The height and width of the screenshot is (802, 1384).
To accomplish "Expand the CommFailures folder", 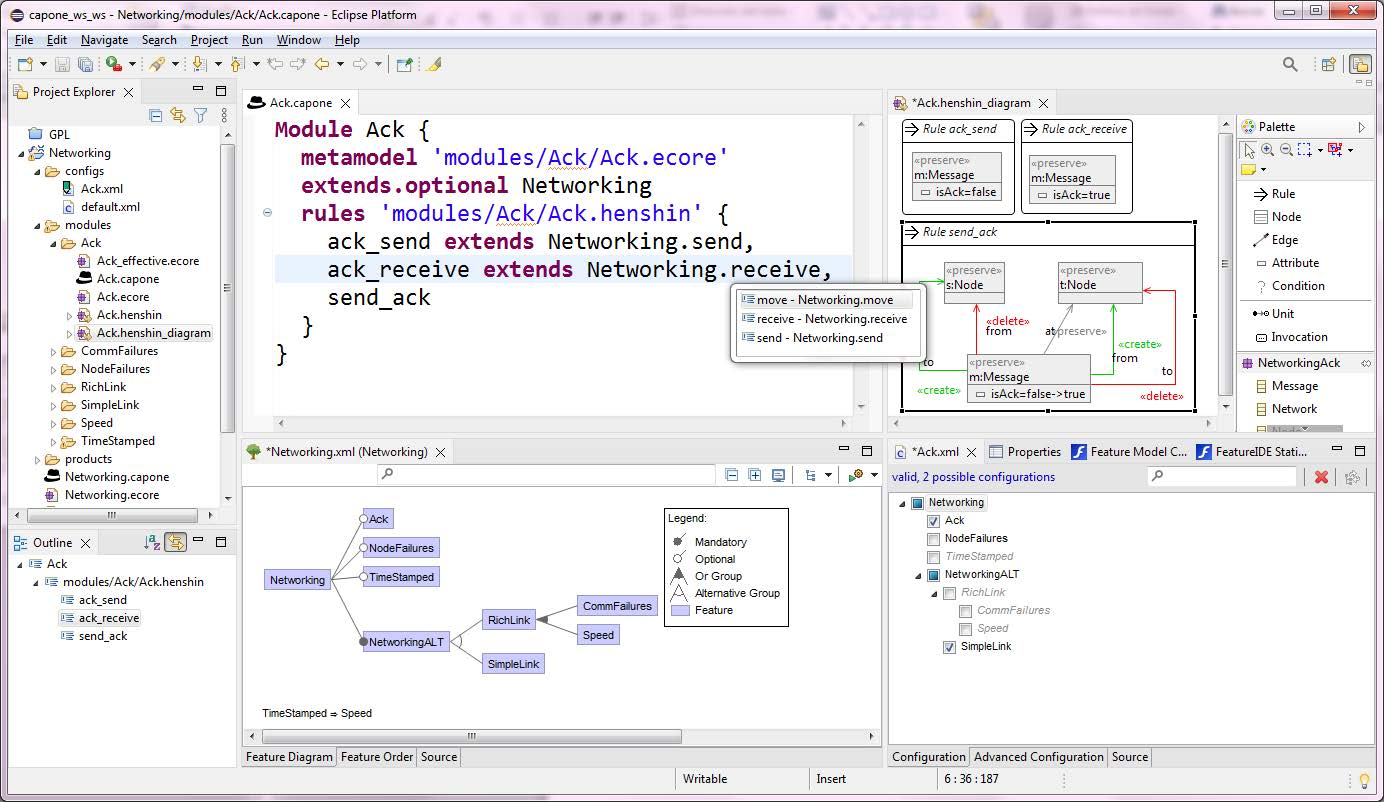I will (x=54, y=351).
